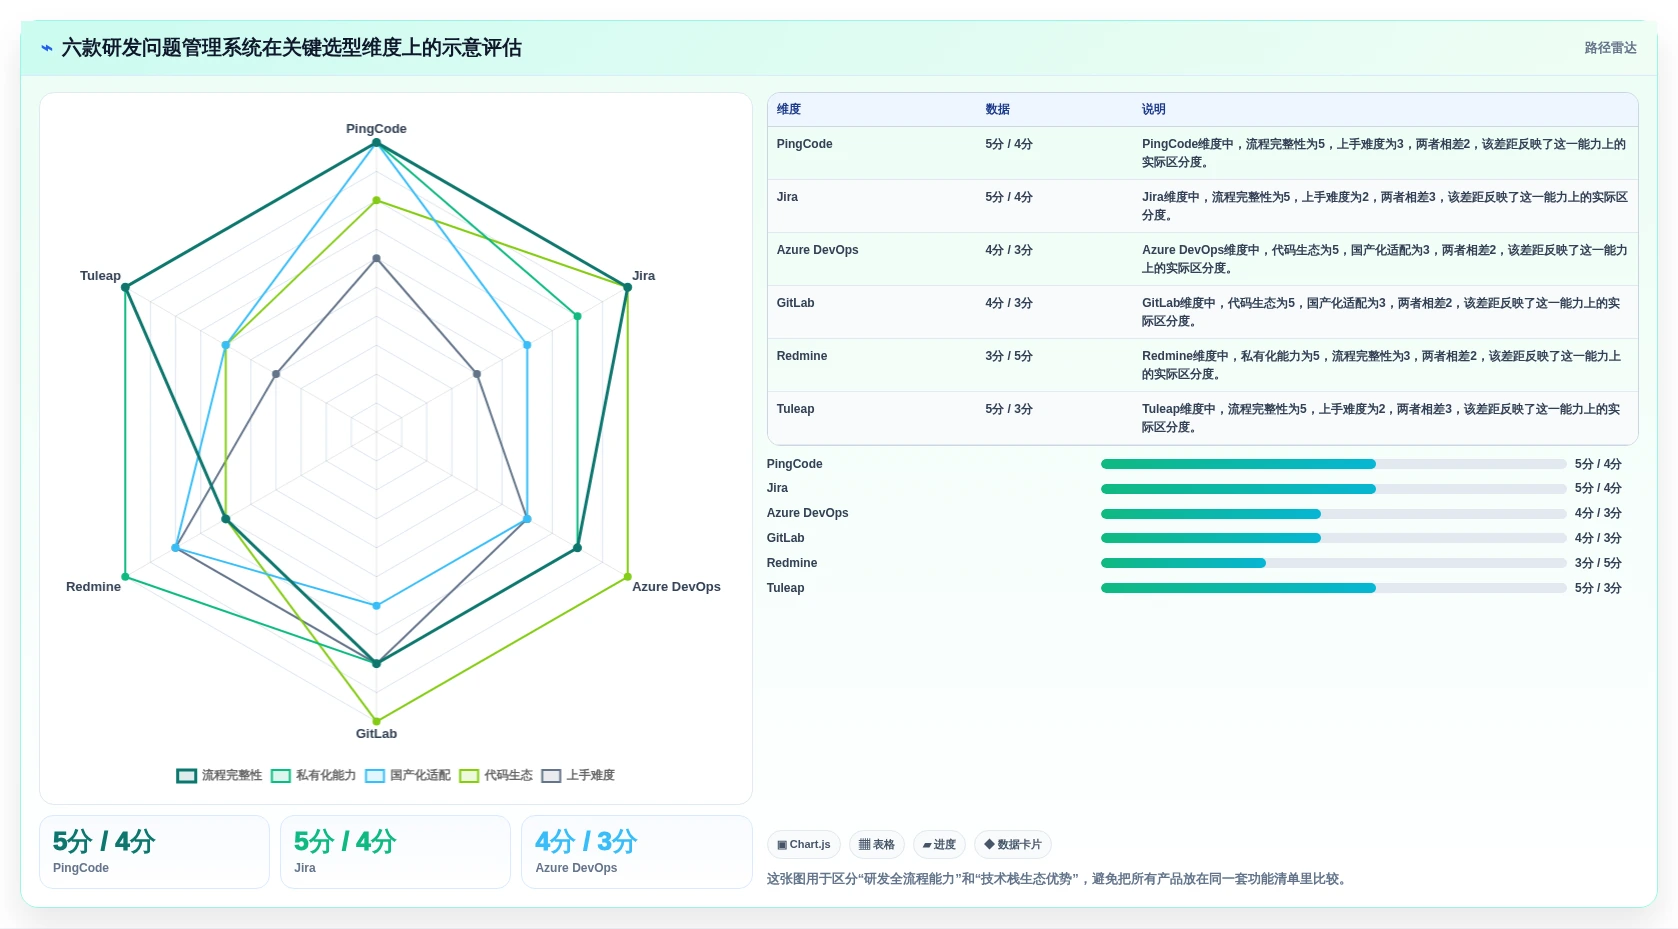
Task: Open the Chart.js chip
Action: (804, 845)
